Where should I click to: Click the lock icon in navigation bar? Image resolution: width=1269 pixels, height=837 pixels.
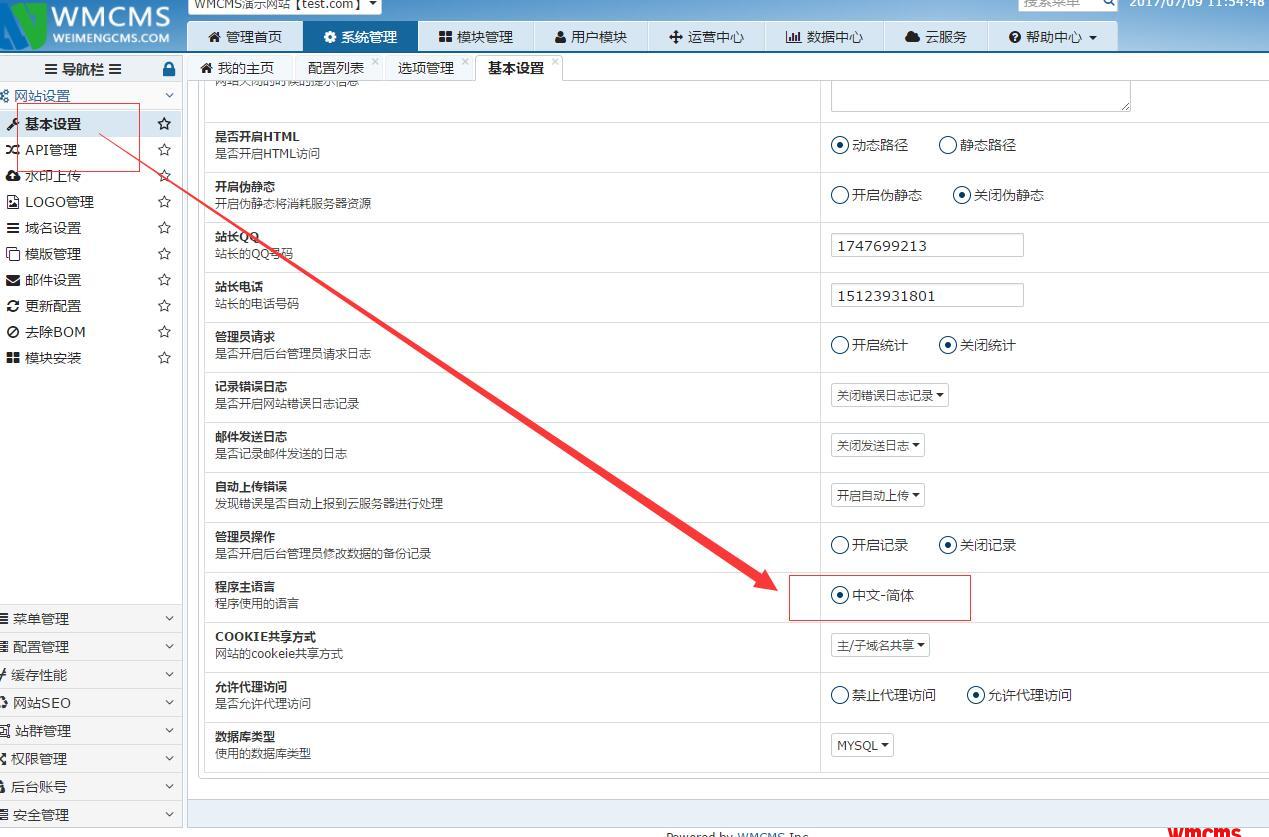(x=168, y=69)
